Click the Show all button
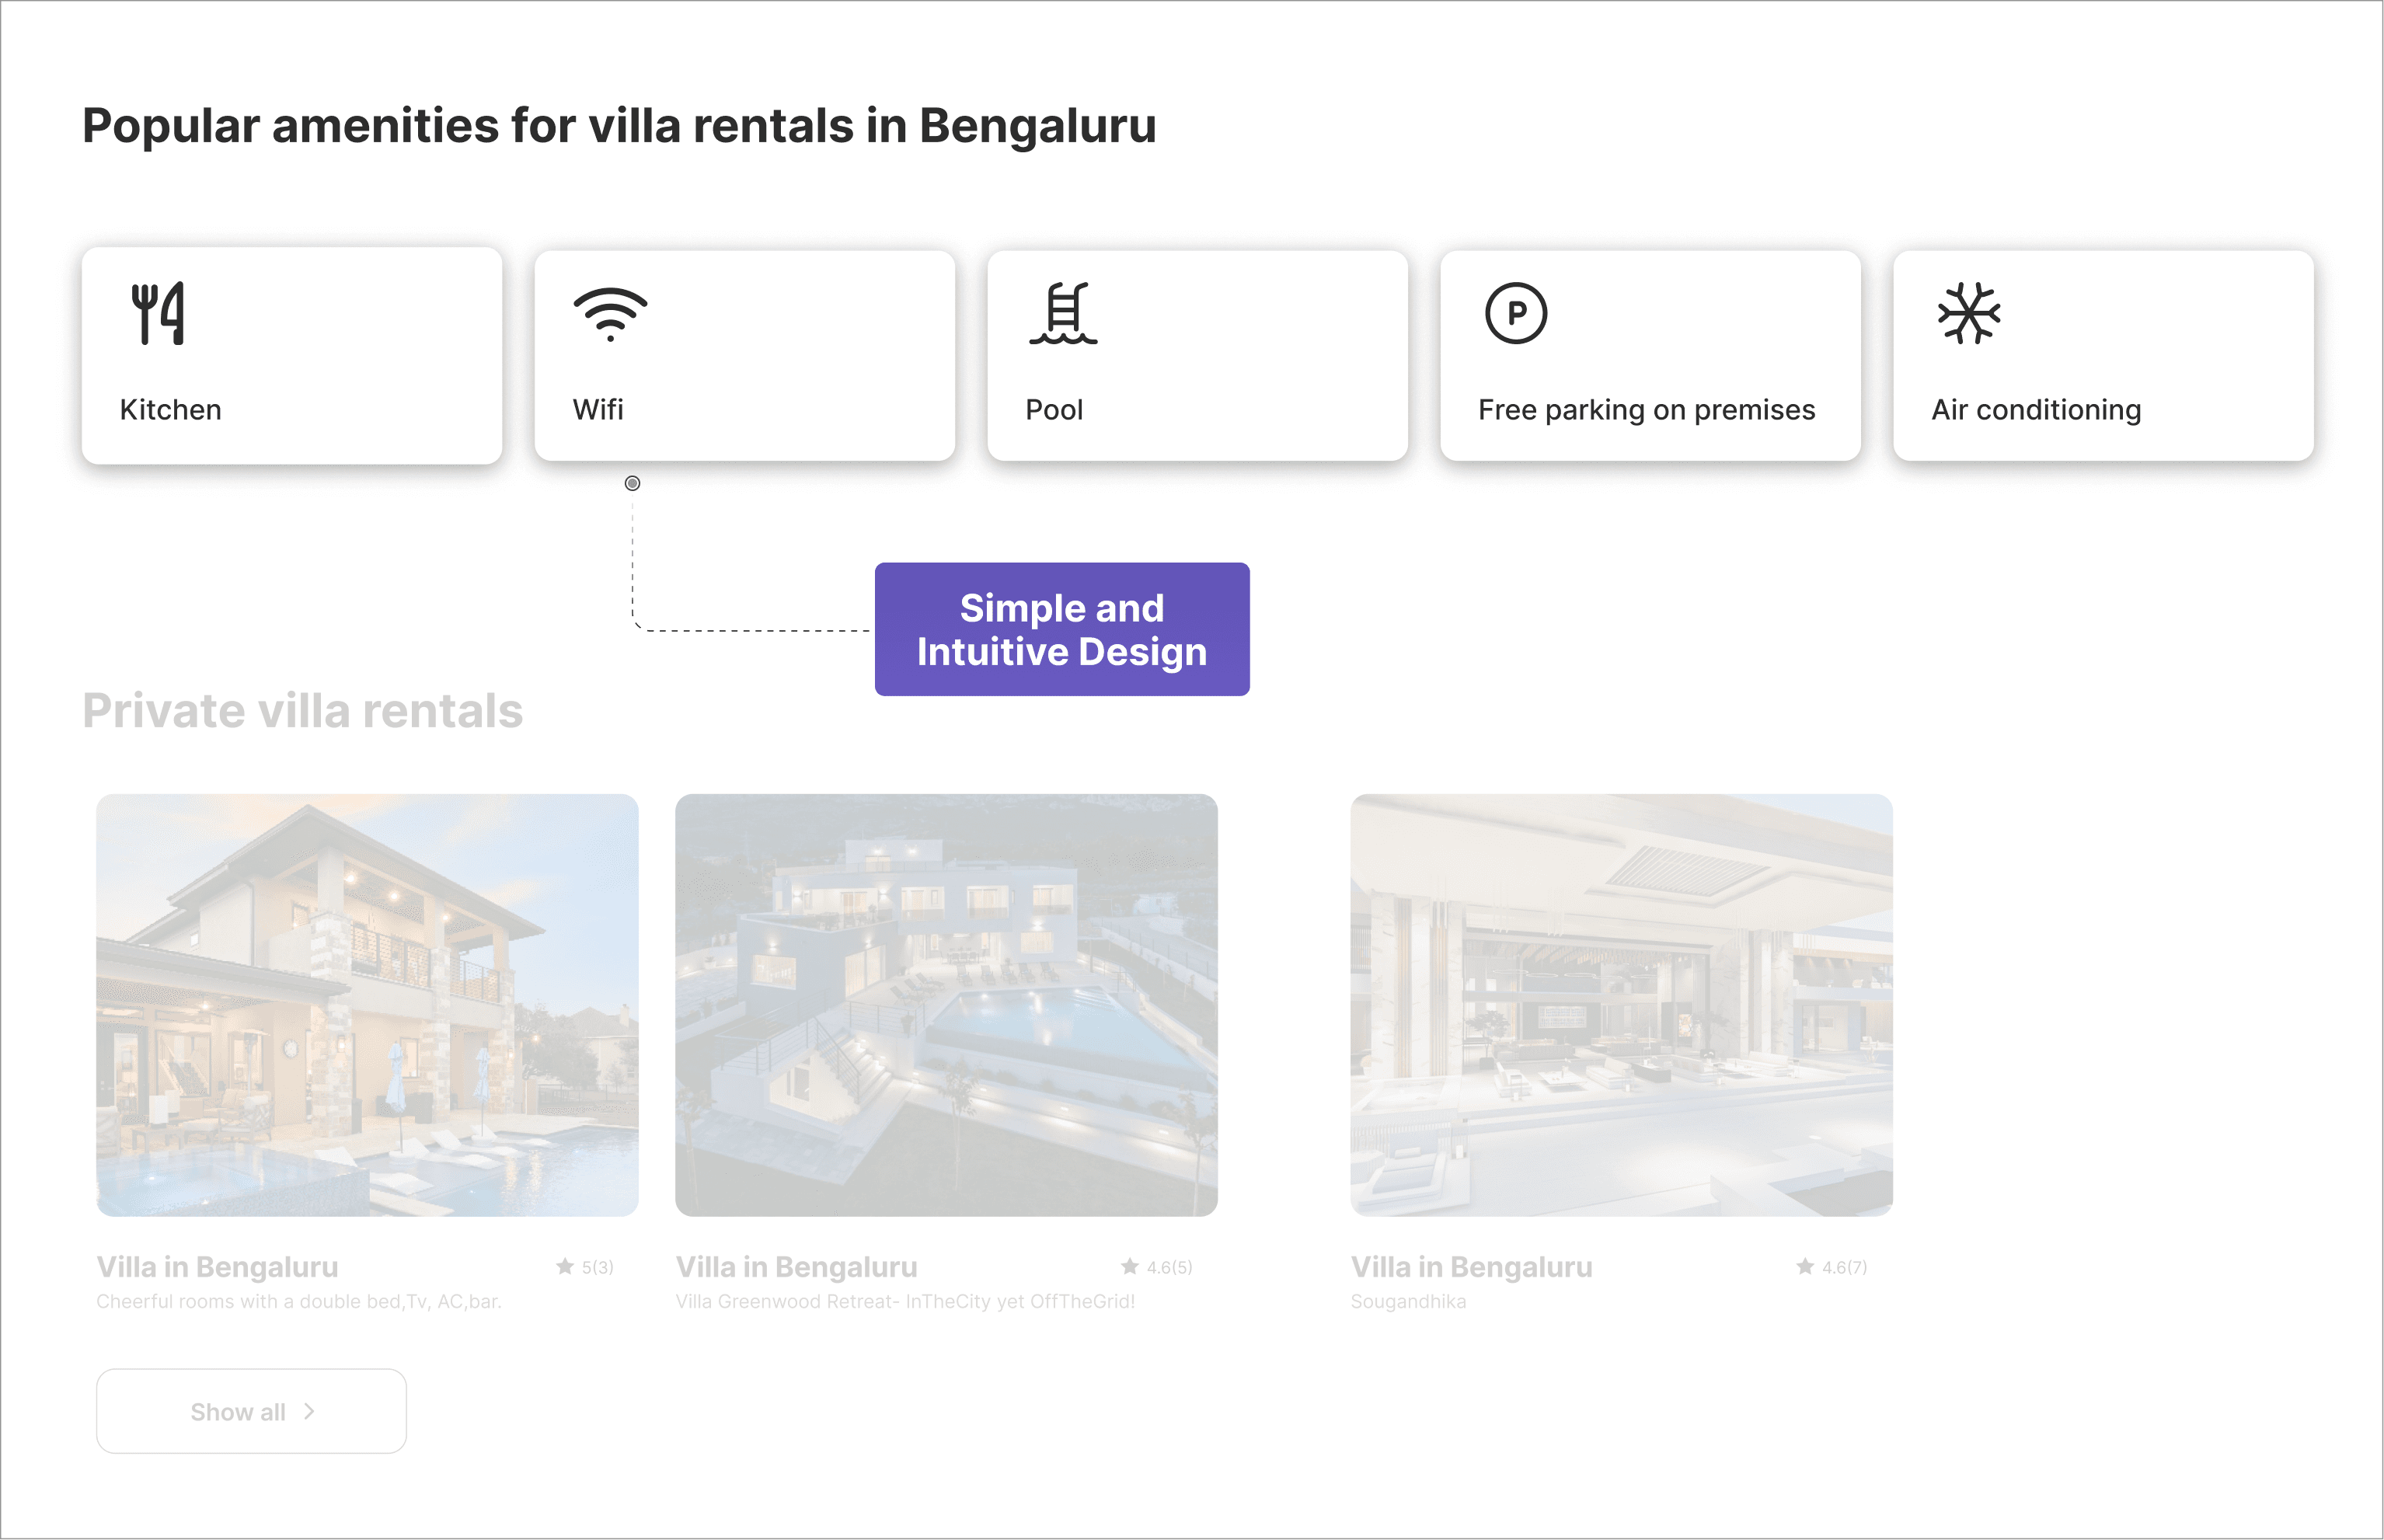Viewport: 2384px width, 1540px height. click(251, 1410)
